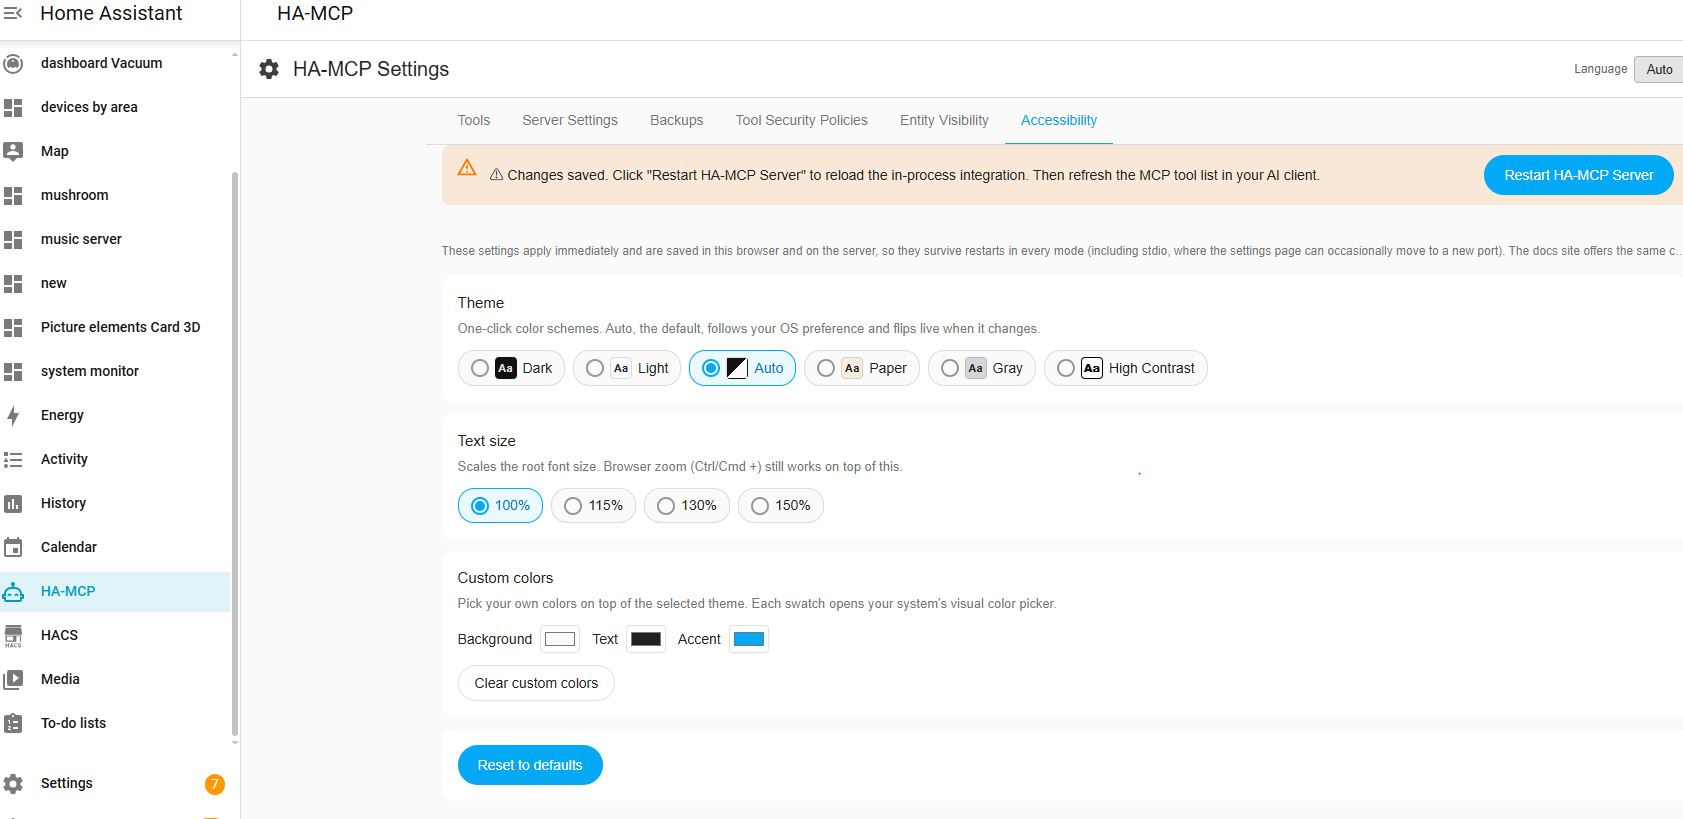Click the music server dashboard icon

(13, 239)
